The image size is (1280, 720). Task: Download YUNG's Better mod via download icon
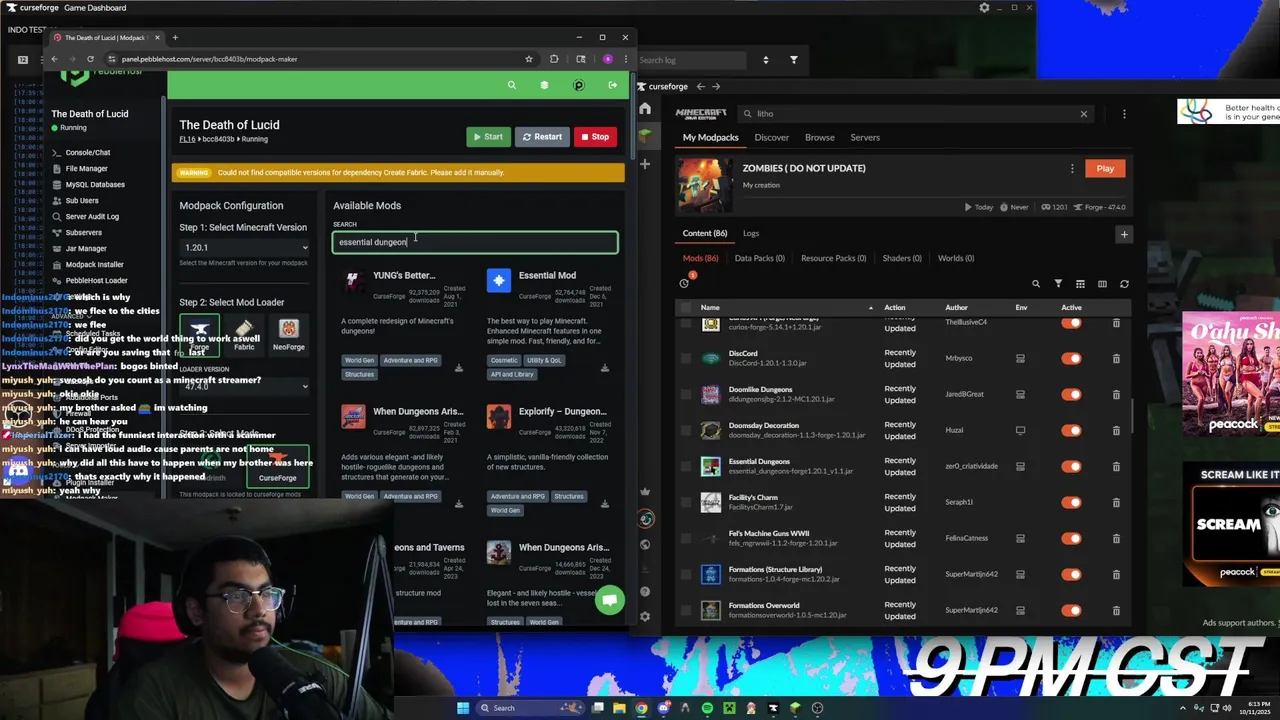(x=458, y=368)
